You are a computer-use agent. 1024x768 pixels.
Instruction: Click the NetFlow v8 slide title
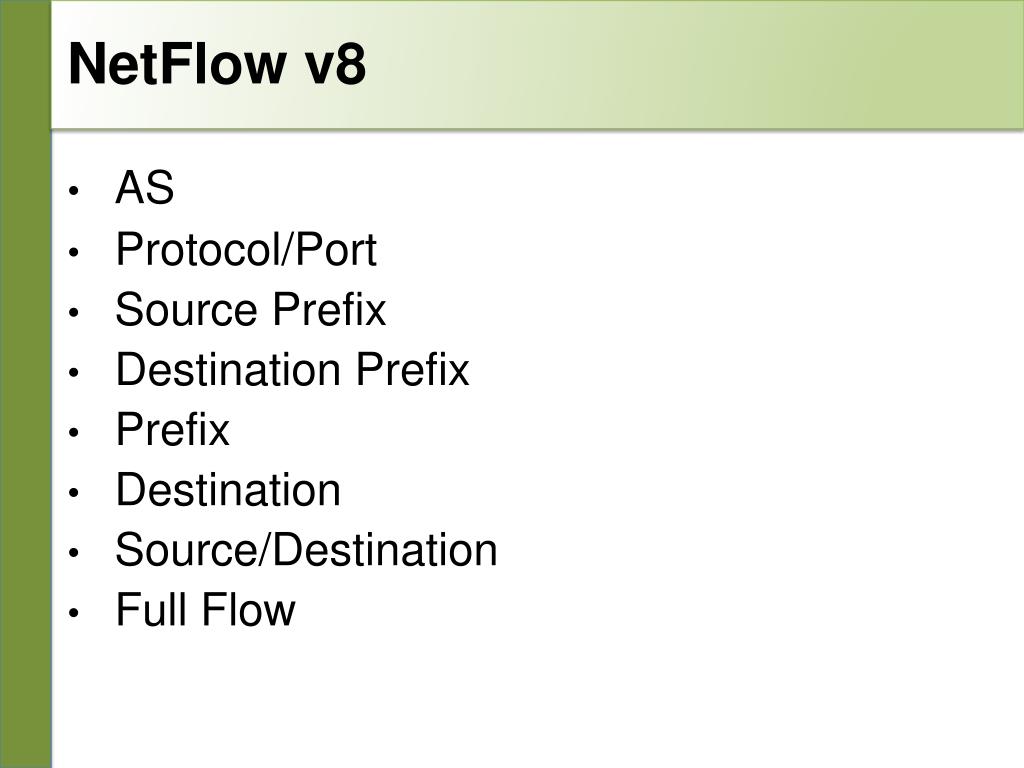[217, 64]
